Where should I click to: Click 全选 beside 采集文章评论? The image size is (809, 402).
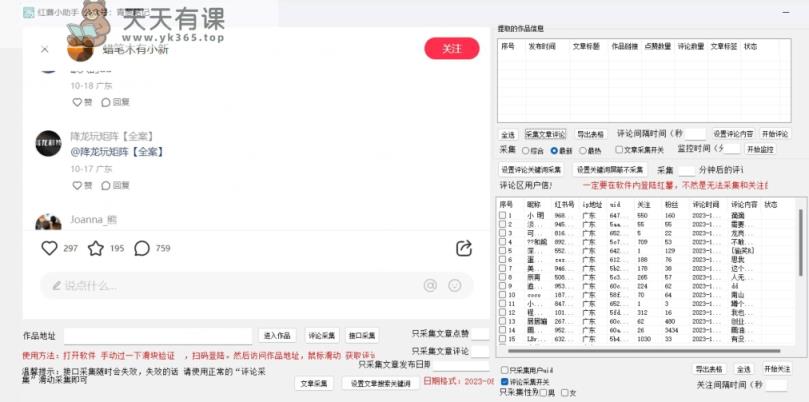point(508,135)
